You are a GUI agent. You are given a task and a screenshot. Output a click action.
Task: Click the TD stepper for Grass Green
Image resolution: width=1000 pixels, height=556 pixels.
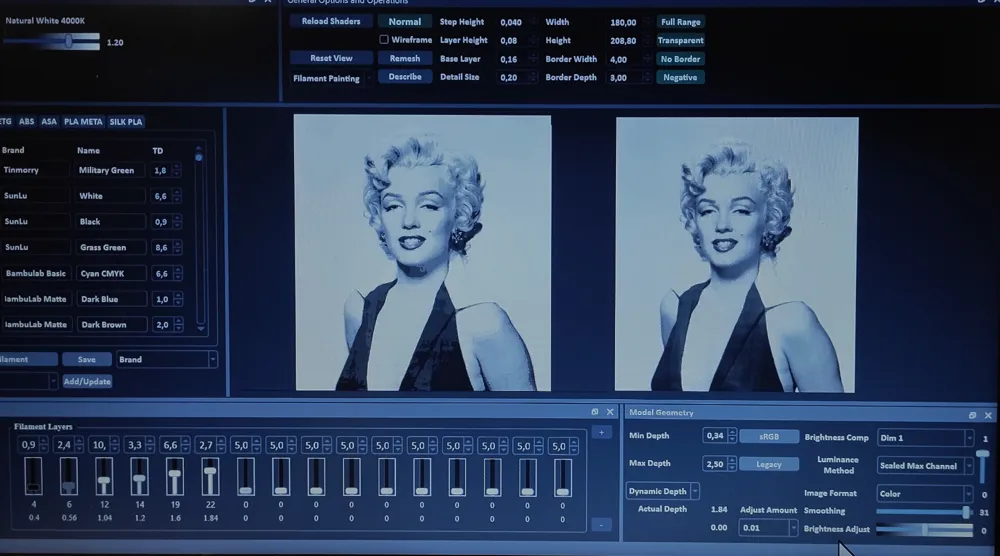(177, 247)
